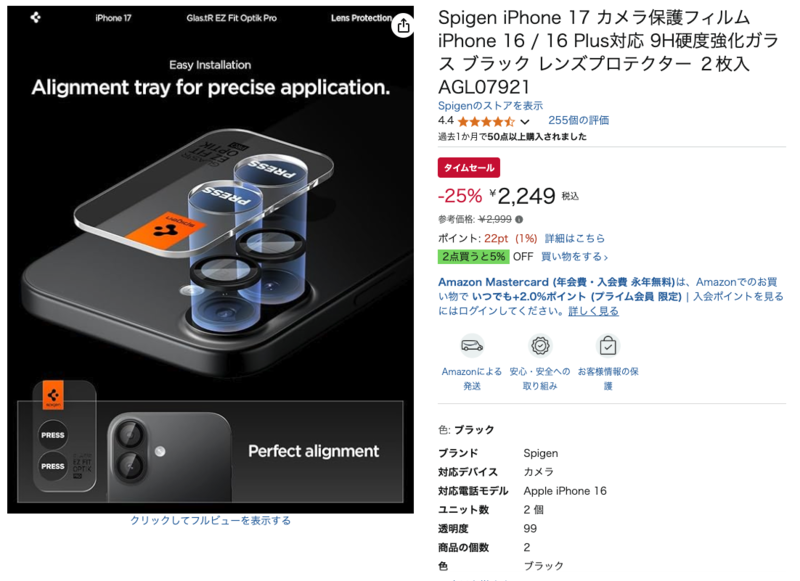Open the 買い物をする arrow link
This screenshot has height=581, width=800.
tap(574, 257)
